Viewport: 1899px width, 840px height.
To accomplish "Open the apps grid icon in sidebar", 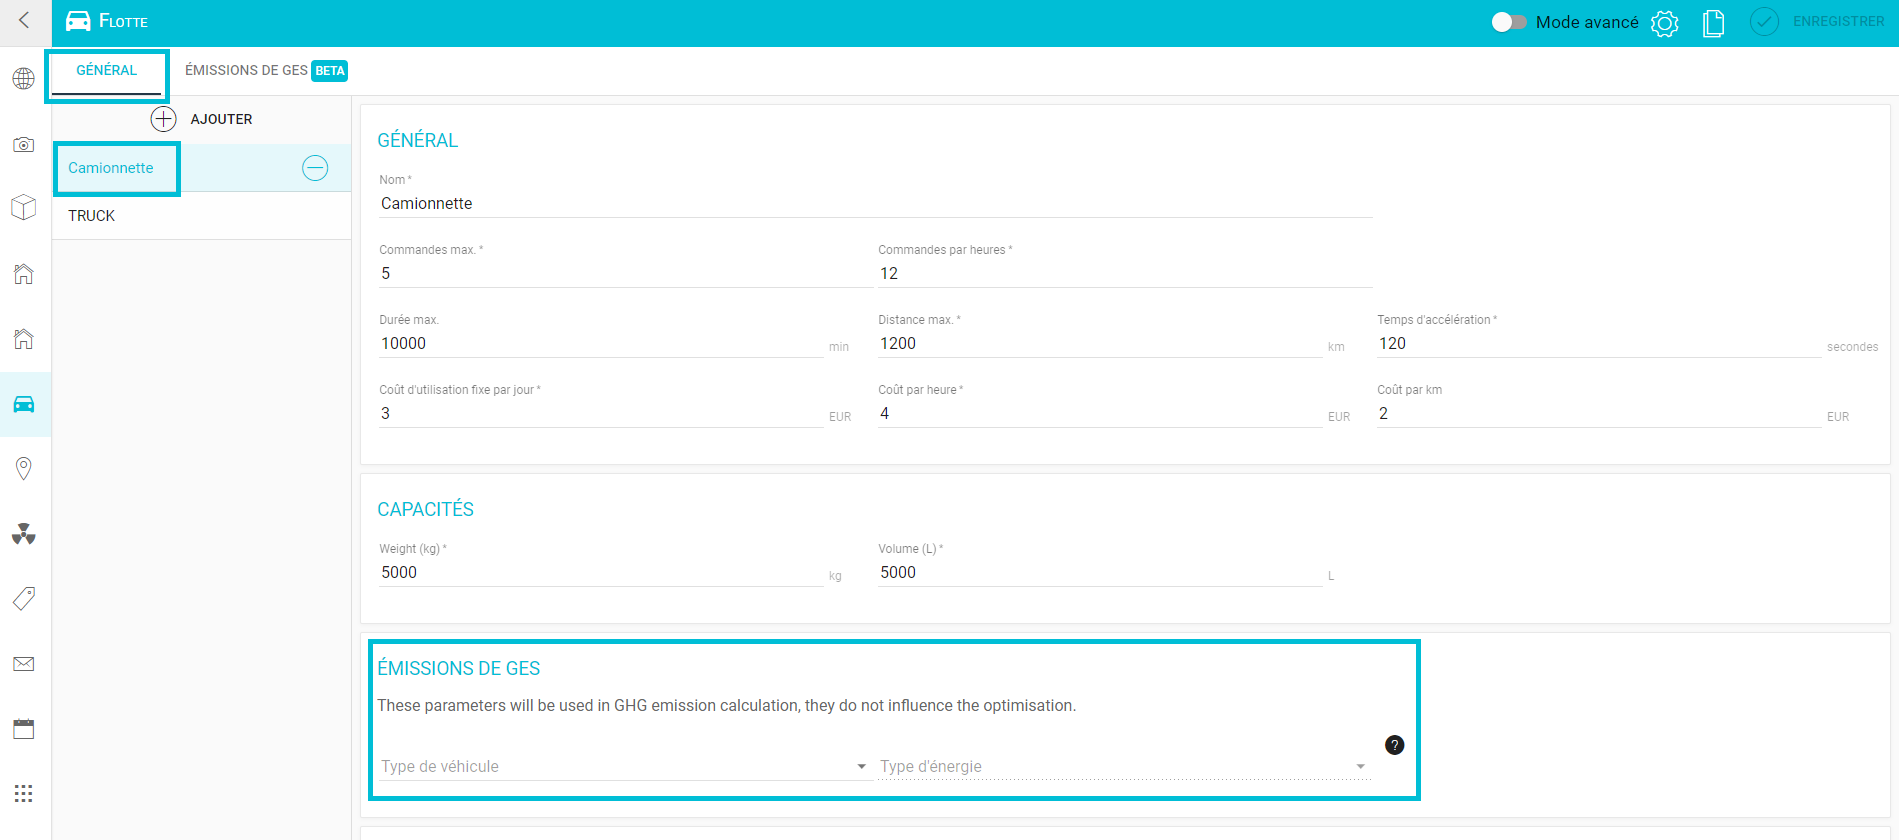I will pos(24,793).
